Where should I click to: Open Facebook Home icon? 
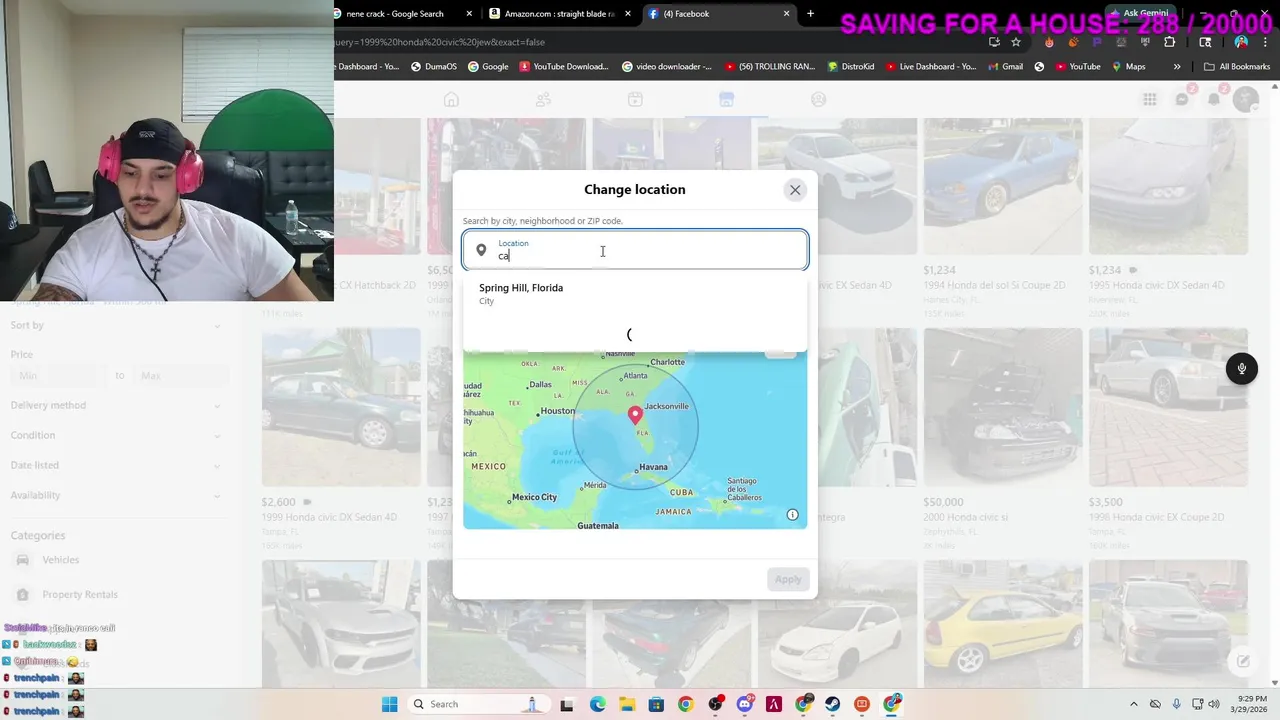tap(451, 99)
